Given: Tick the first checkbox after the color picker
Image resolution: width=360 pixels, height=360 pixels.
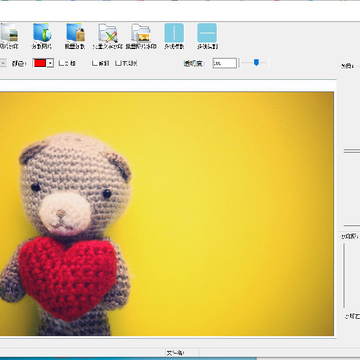Looking at the screenshot, I should pos(61,63).
